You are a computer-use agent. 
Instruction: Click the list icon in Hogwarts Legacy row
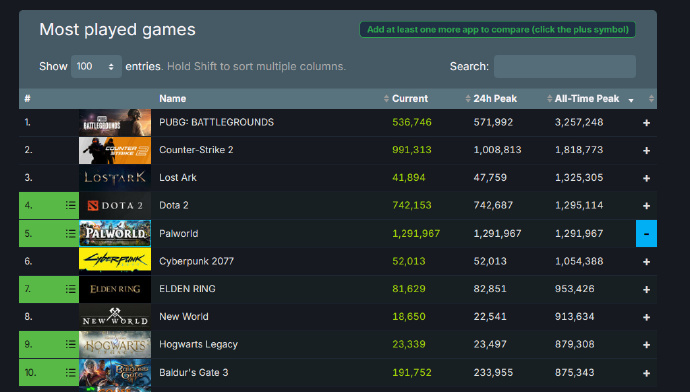click(x=70, y=344)
